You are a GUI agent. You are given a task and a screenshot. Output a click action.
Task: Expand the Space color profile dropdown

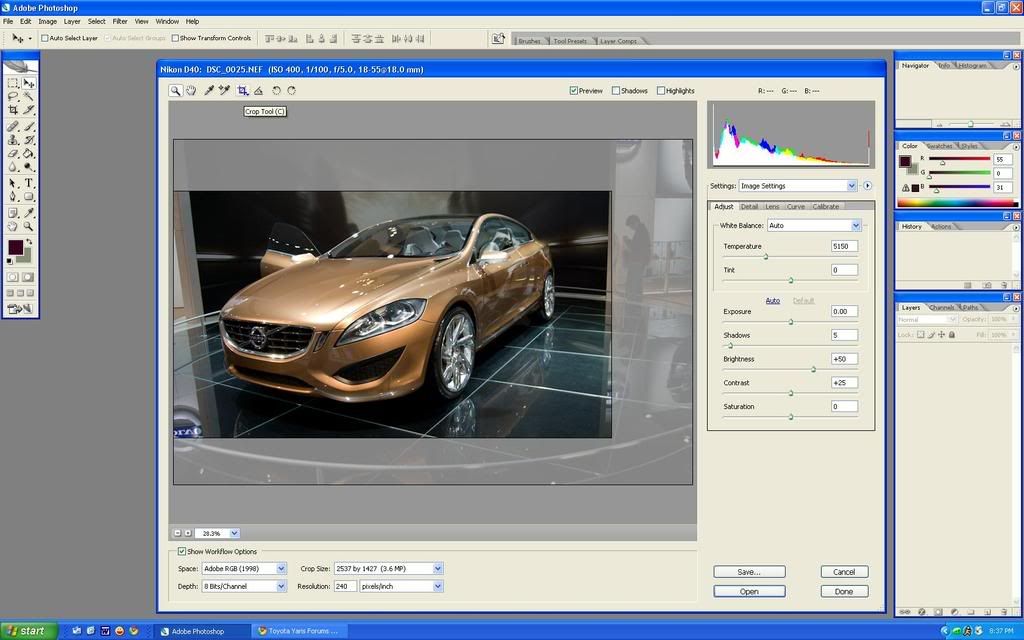(x=281, y=568)
